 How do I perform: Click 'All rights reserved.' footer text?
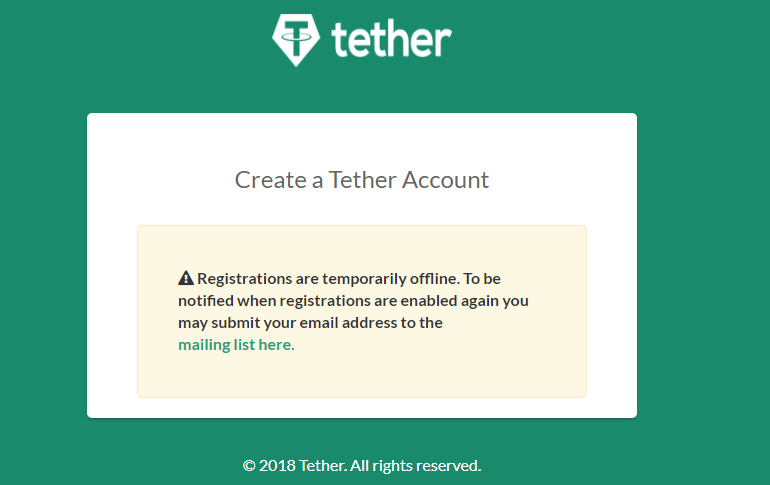[x=415, y=465]
